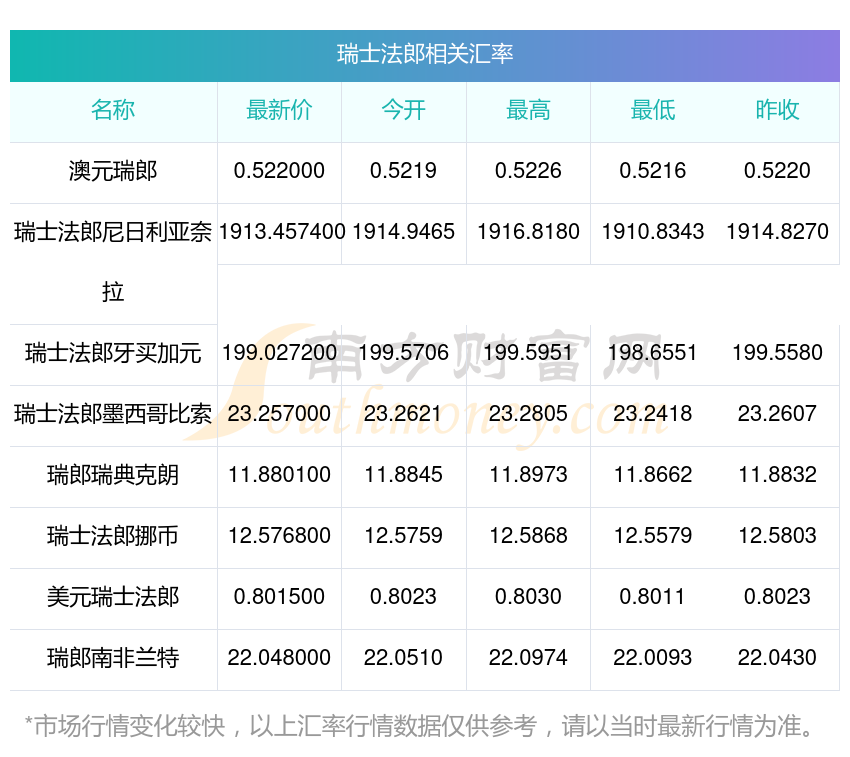Click the table title 瑞士法郎相关汇率
850x757 pixels.
(424, 54)
